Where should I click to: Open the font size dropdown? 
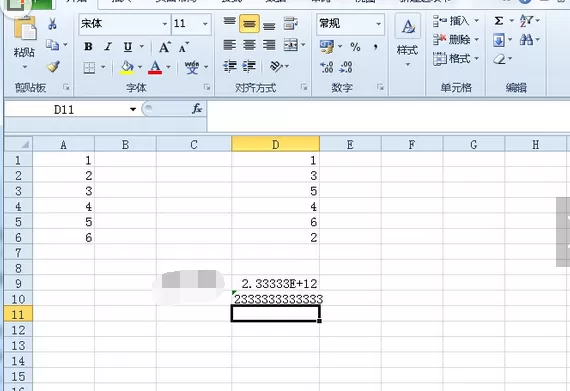(205, 24)
